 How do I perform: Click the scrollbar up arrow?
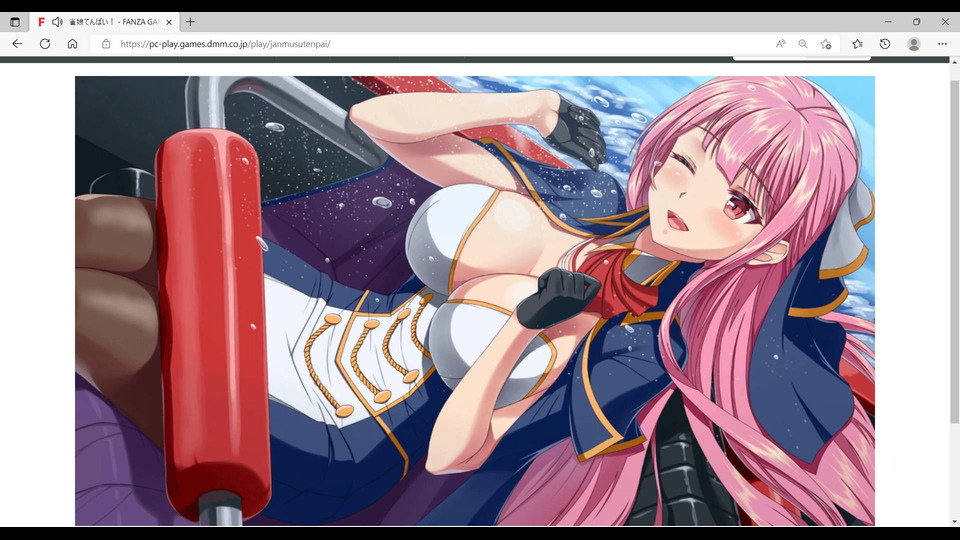954,62
